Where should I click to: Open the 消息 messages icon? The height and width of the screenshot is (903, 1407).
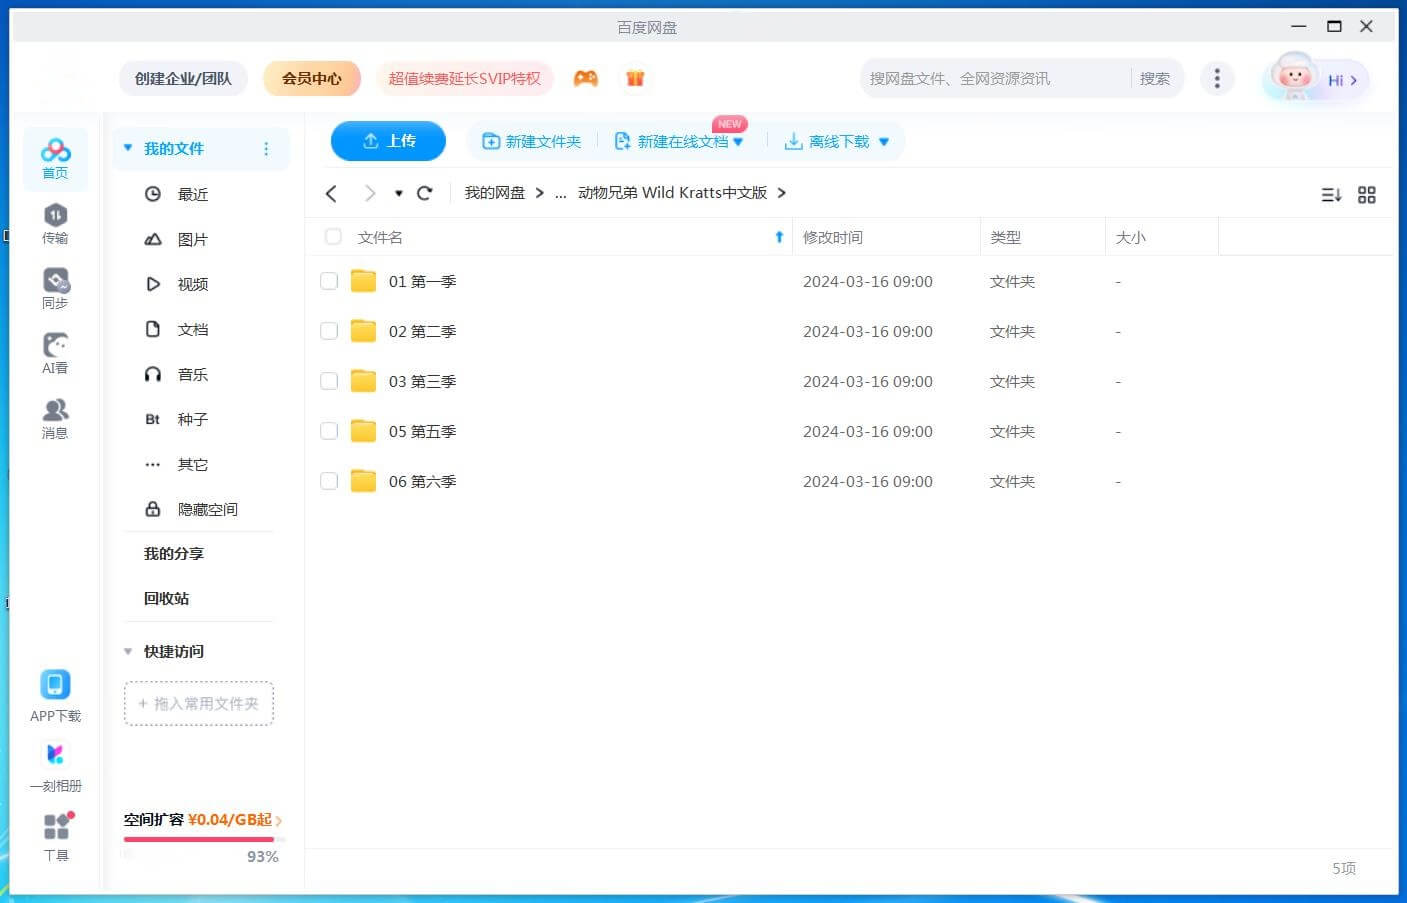(x=55, y=417)
